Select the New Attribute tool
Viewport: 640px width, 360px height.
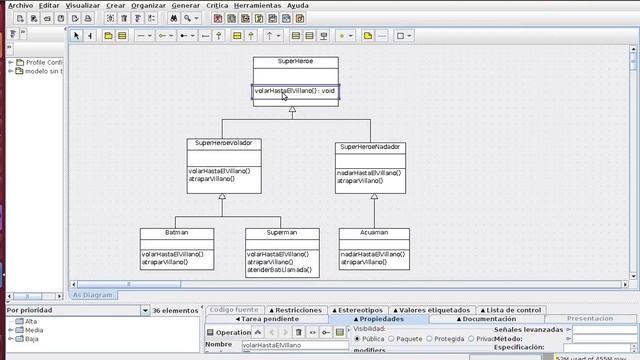(296, 36)
